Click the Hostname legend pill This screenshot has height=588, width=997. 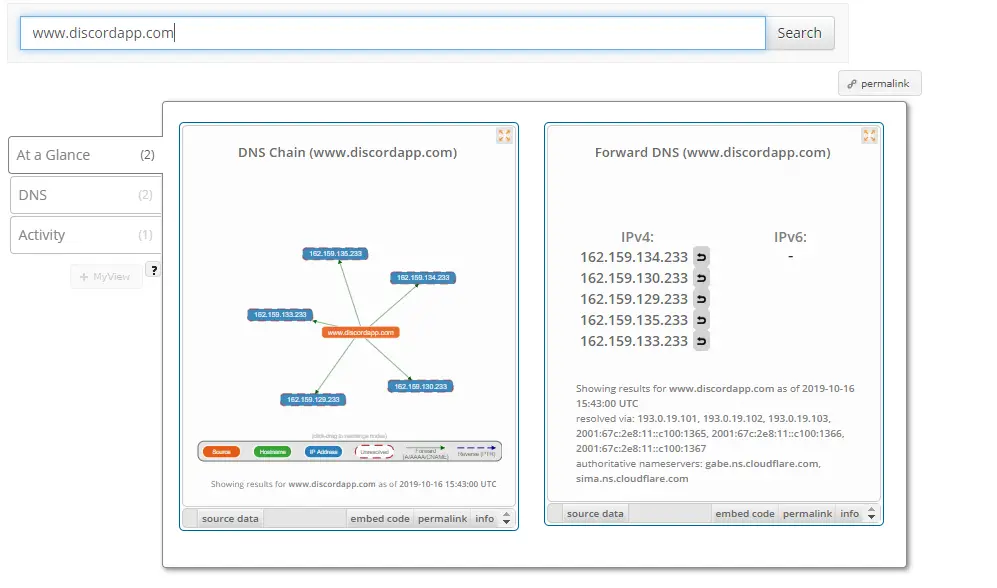[x=272, y=452]
